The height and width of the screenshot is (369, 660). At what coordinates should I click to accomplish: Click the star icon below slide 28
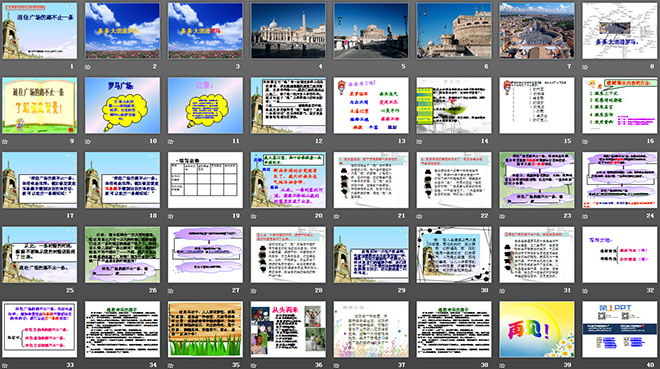(x=253, y=291)
